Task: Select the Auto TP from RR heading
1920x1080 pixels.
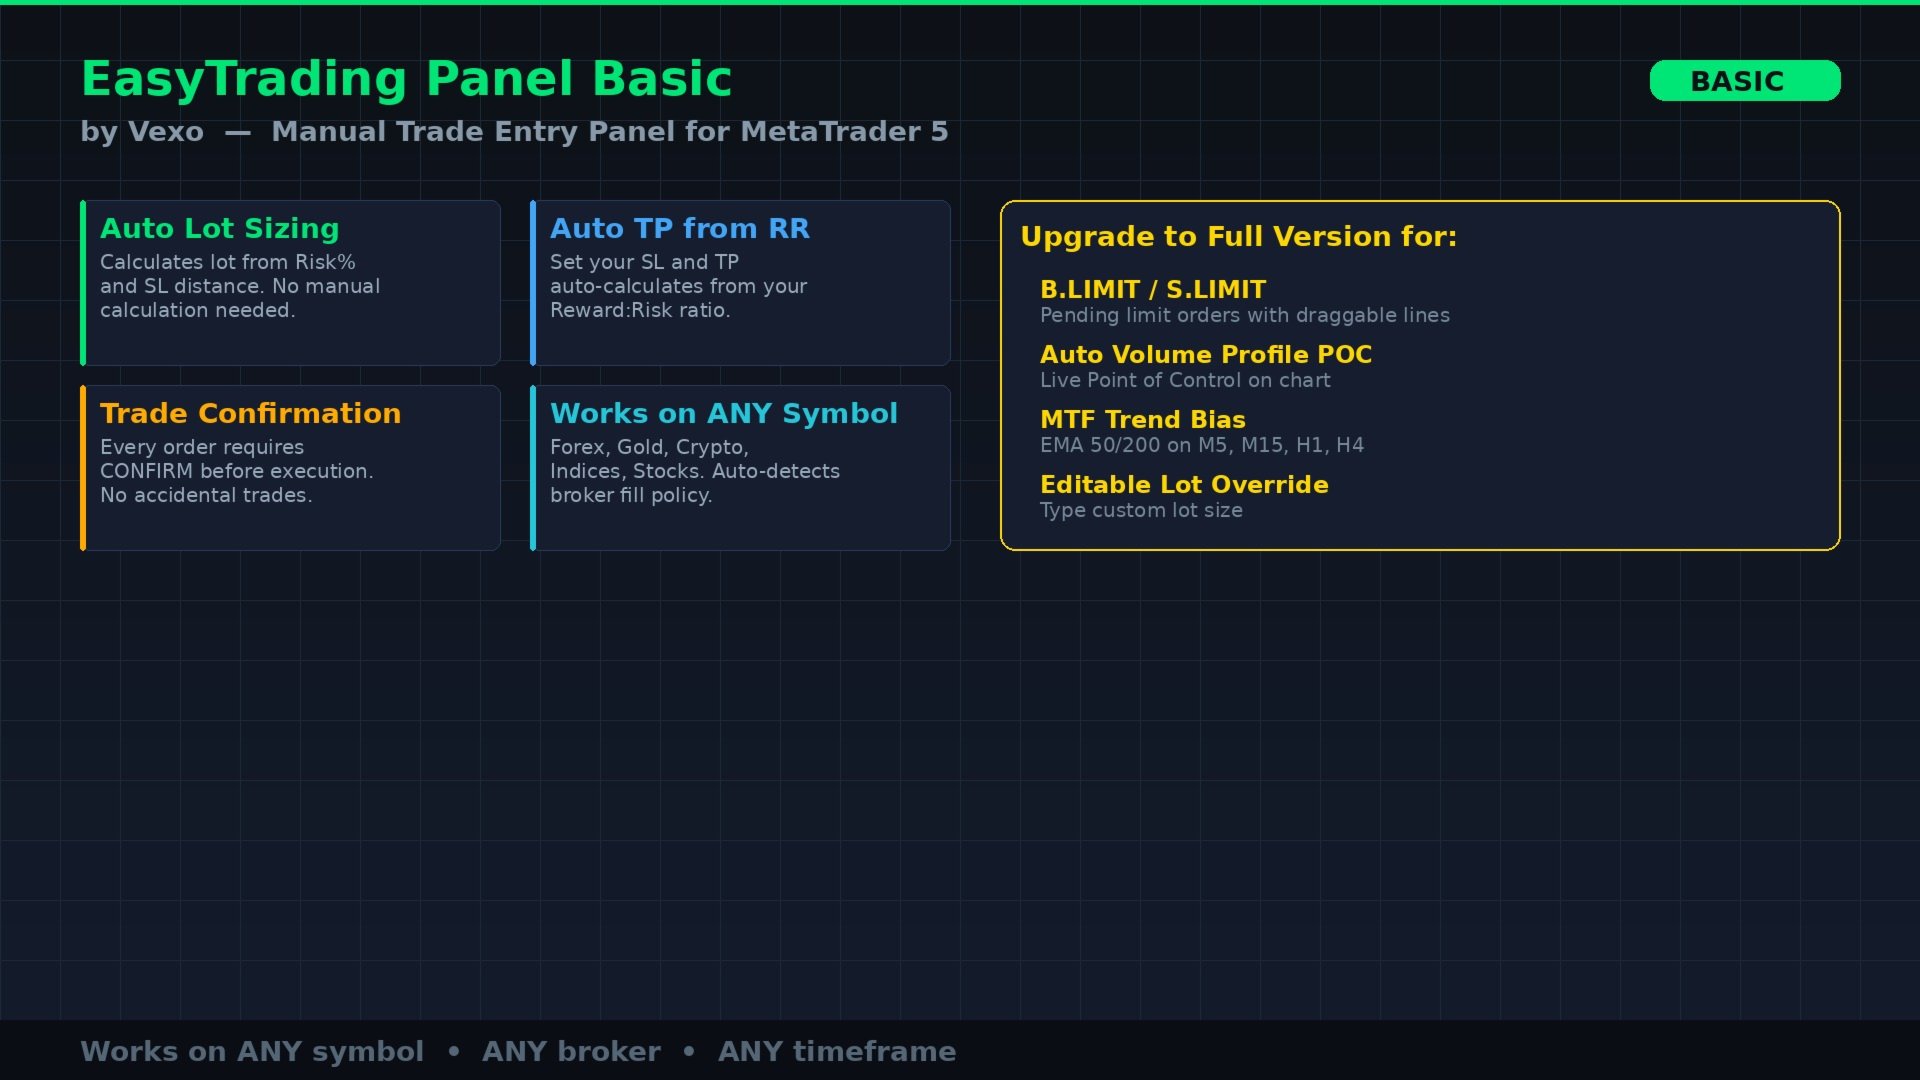Action: 679,229
